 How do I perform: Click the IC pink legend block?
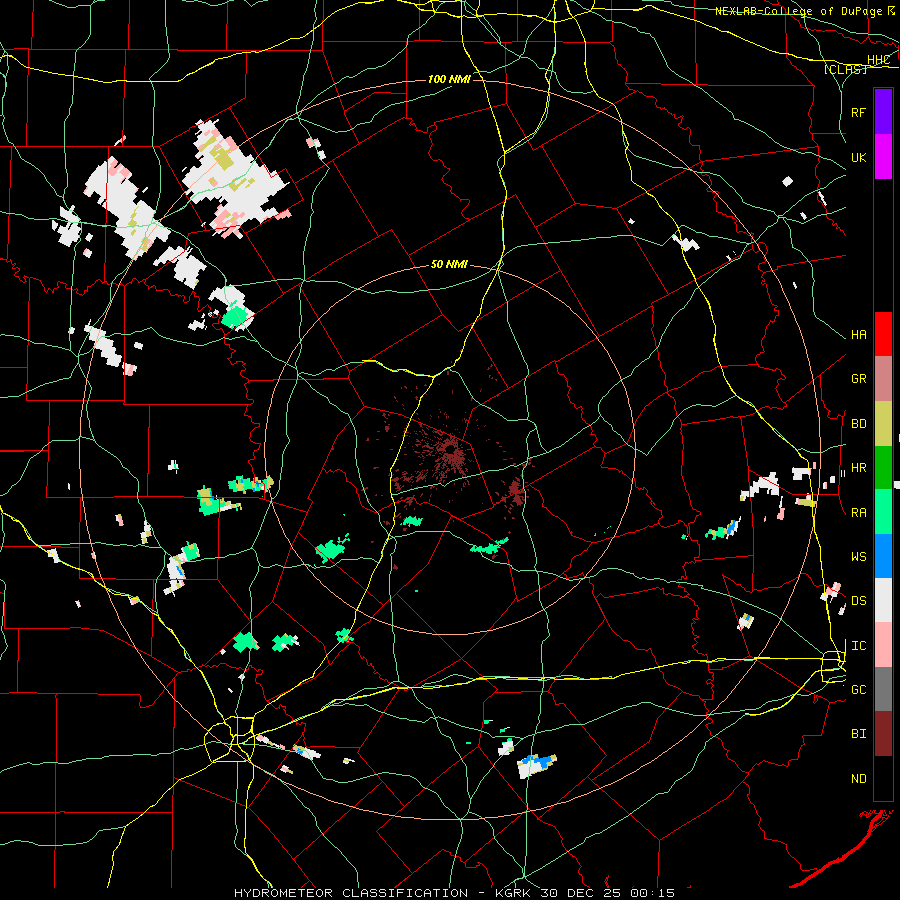click(883, 645)
